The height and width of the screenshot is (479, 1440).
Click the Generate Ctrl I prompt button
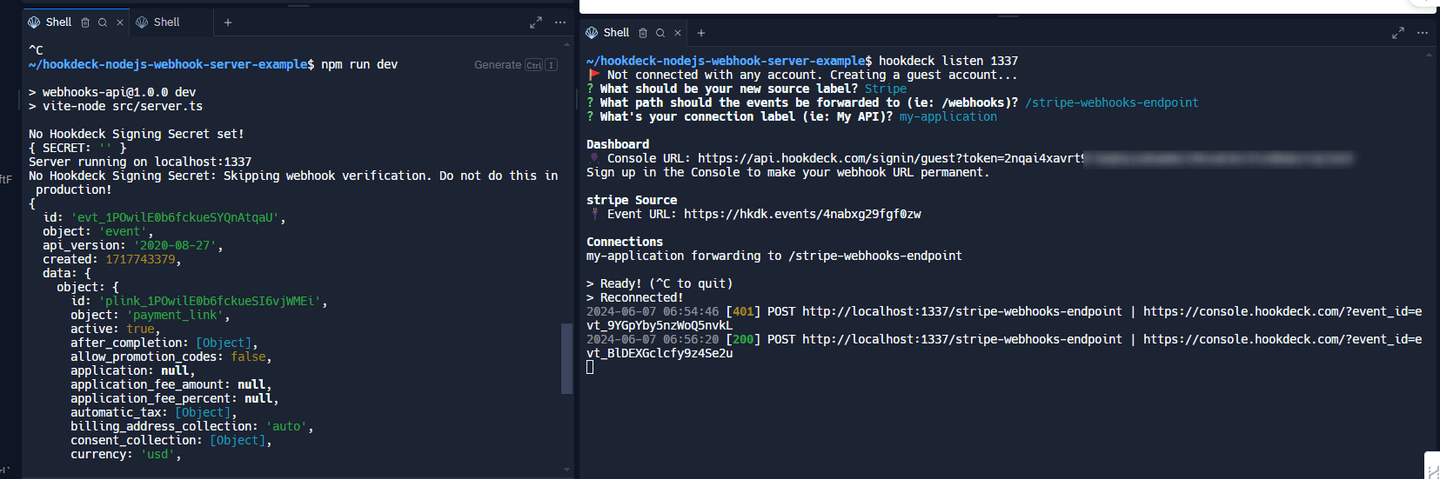pos(516,65)
